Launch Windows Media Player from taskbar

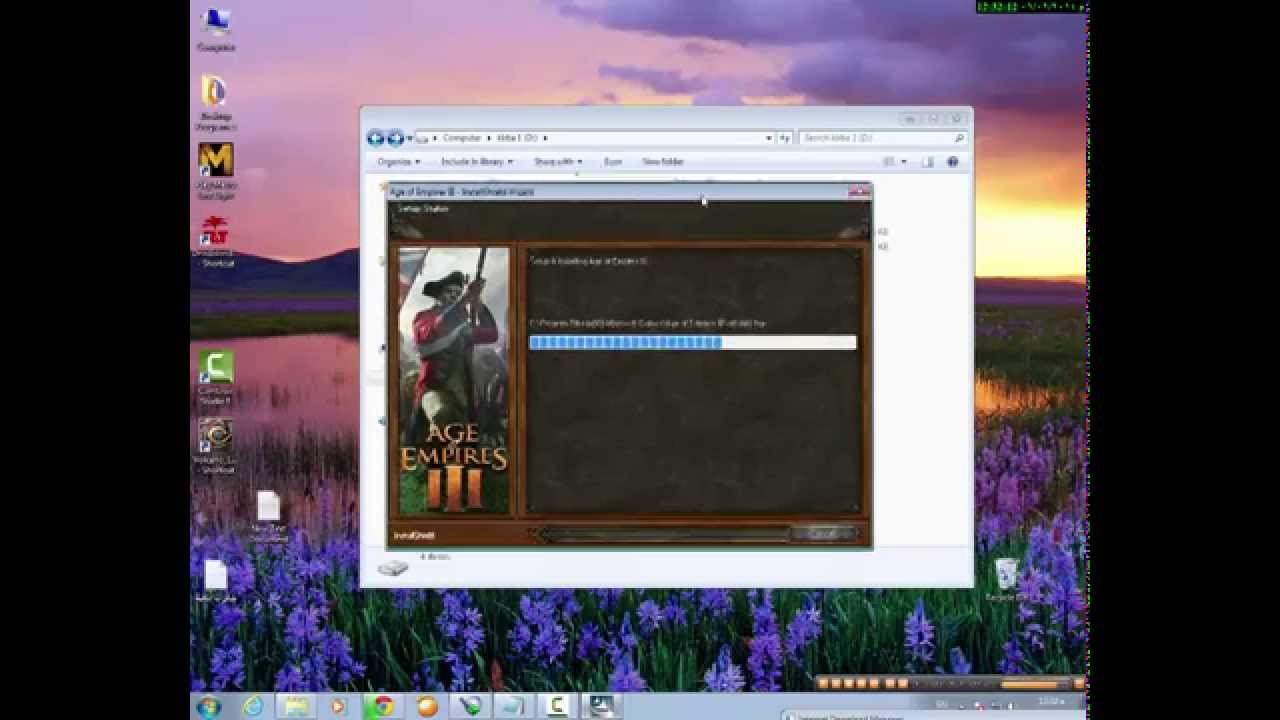338,706
